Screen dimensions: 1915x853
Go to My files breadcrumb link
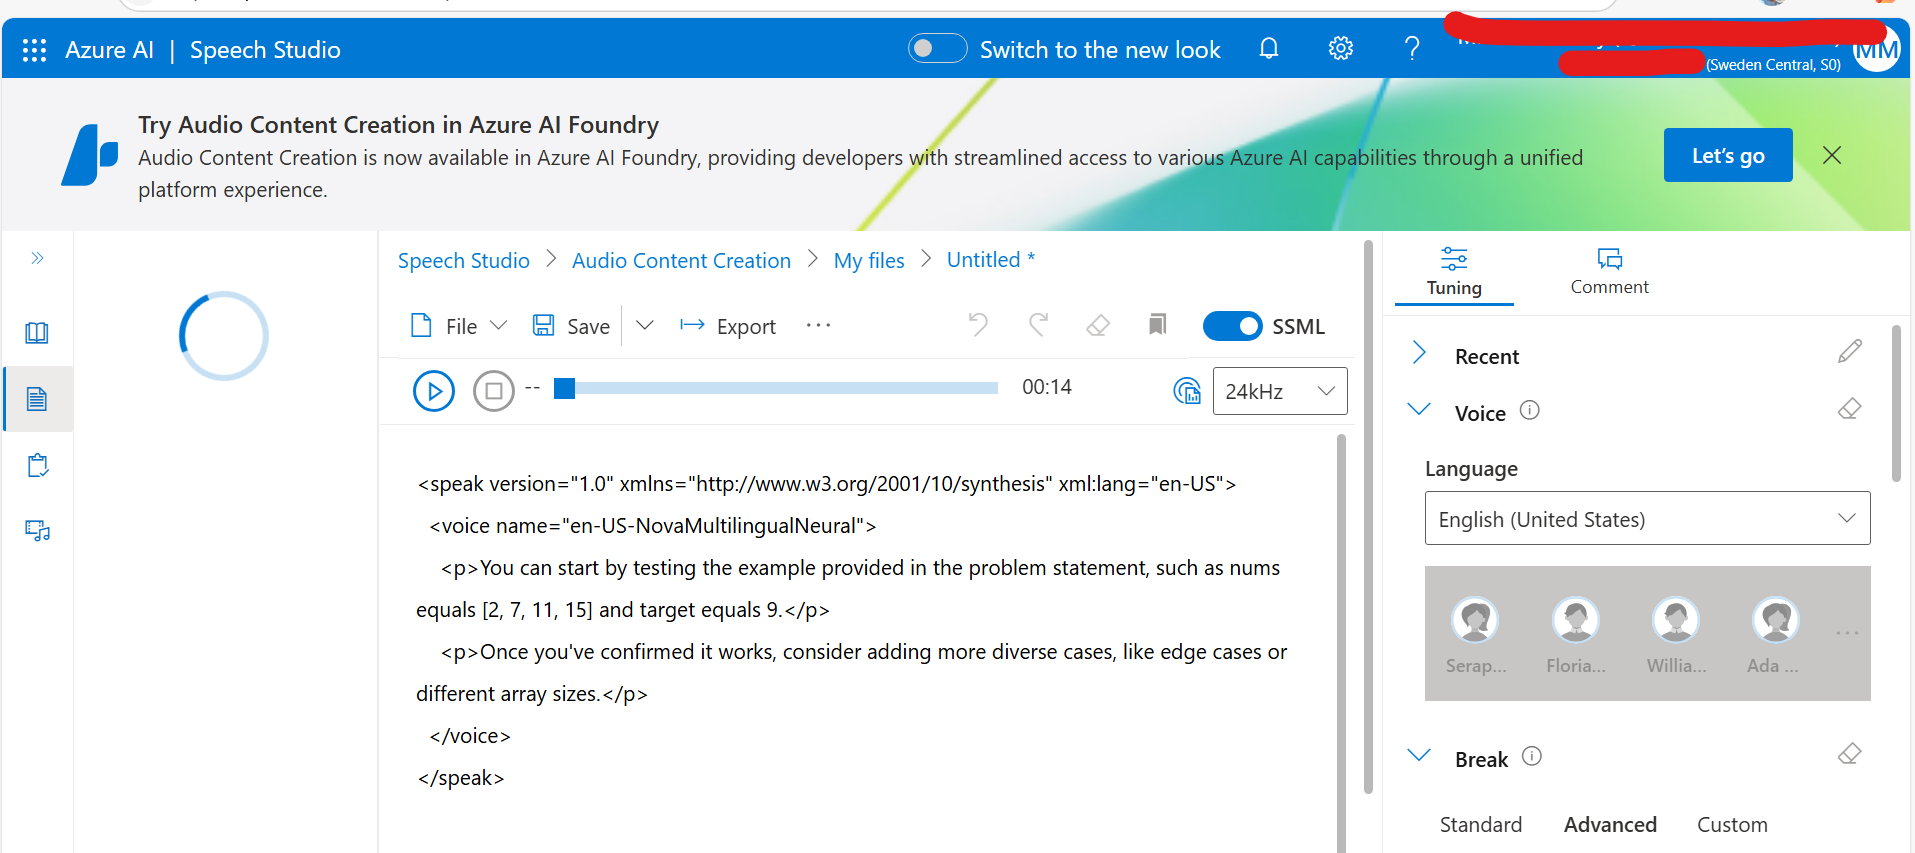[869, 261]
